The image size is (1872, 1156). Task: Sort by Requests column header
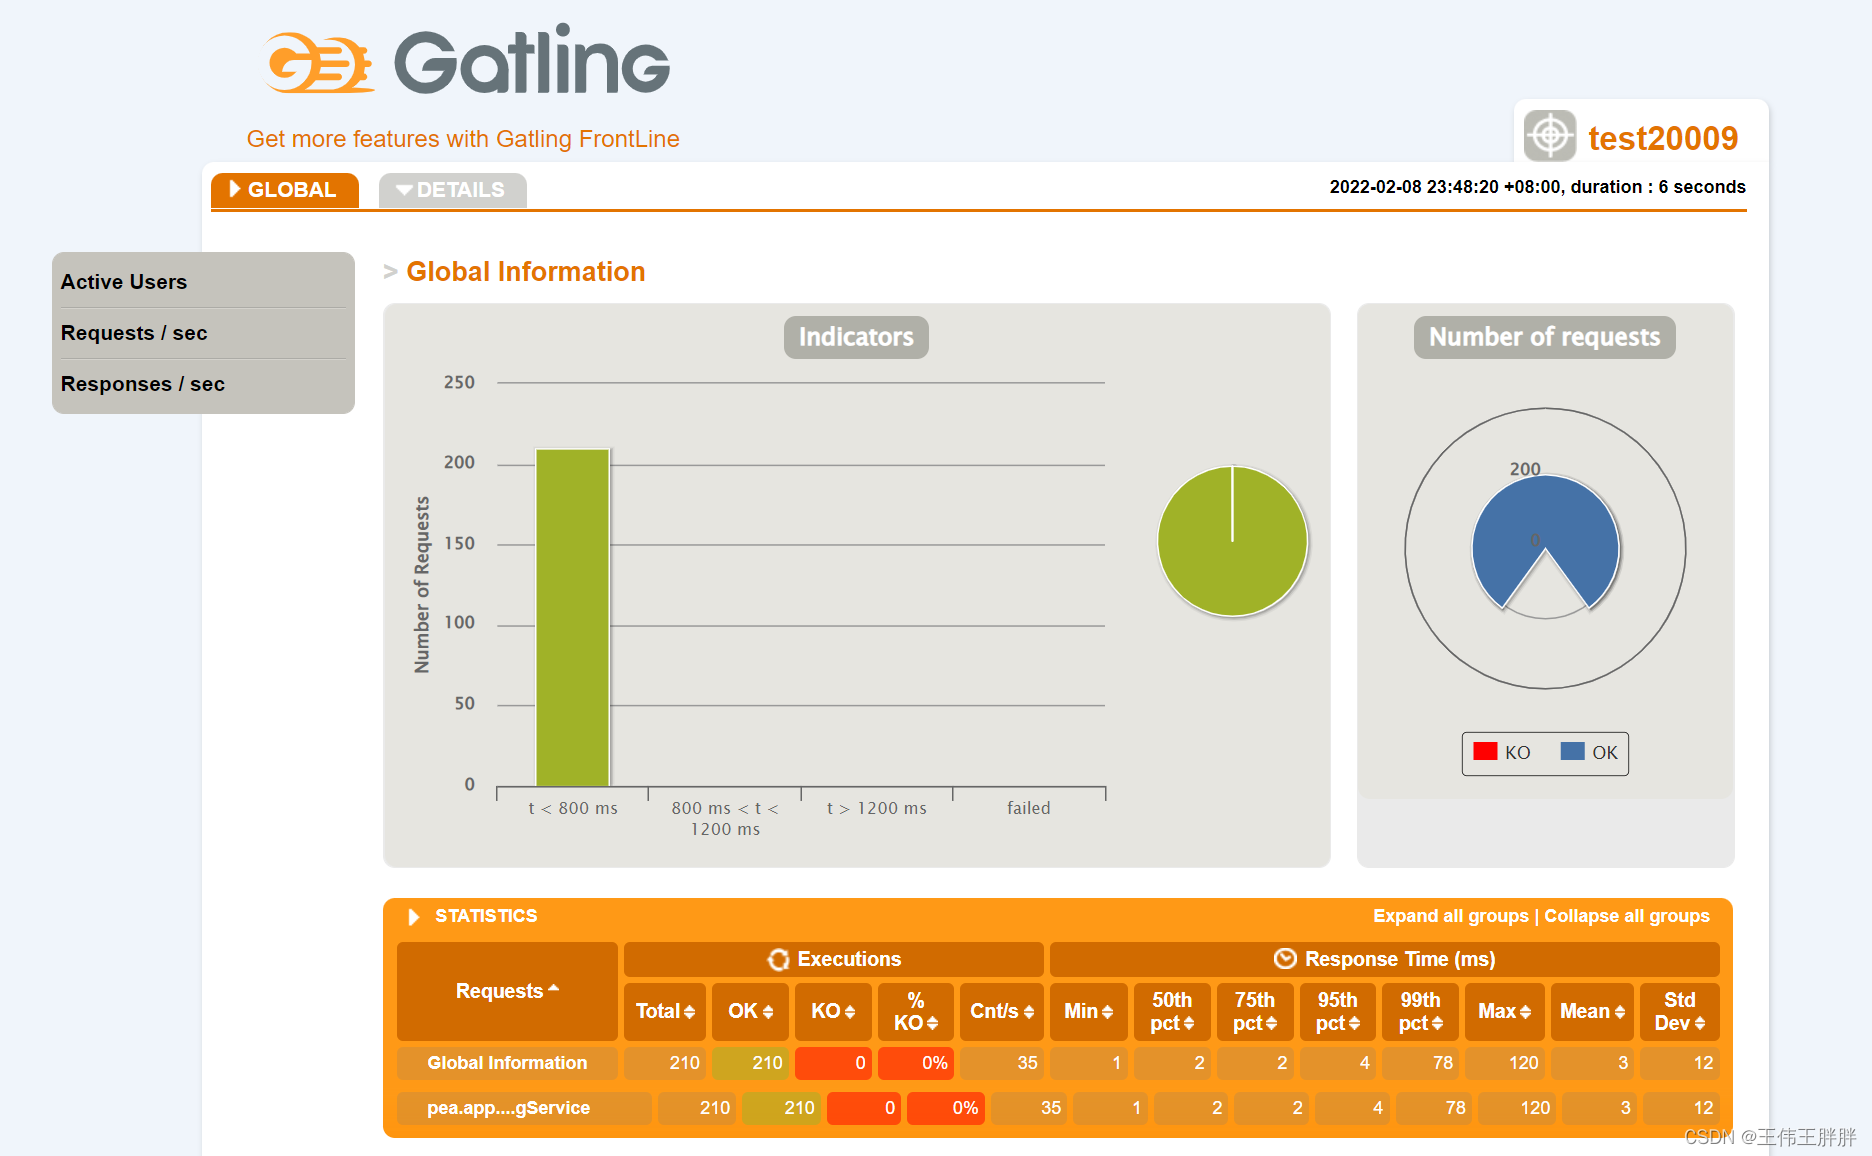[x=507, y=991]
